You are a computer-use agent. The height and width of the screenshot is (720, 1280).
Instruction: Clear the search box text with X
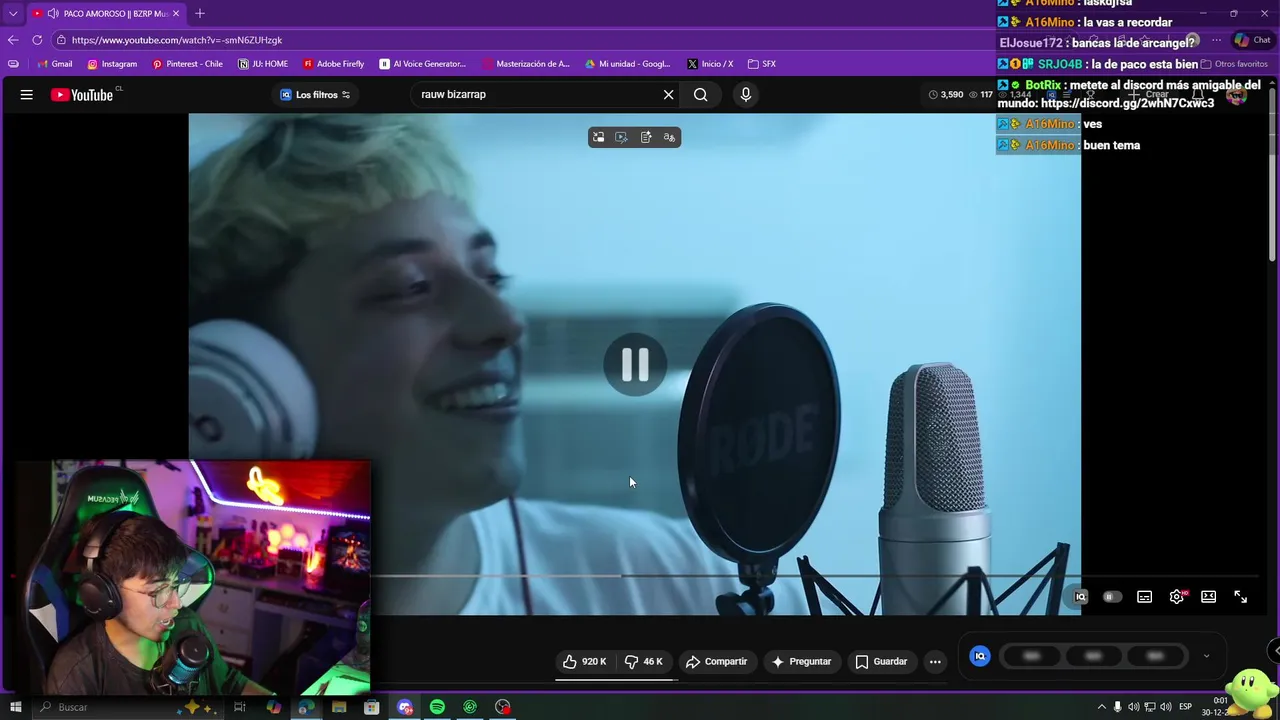point(669,95)
